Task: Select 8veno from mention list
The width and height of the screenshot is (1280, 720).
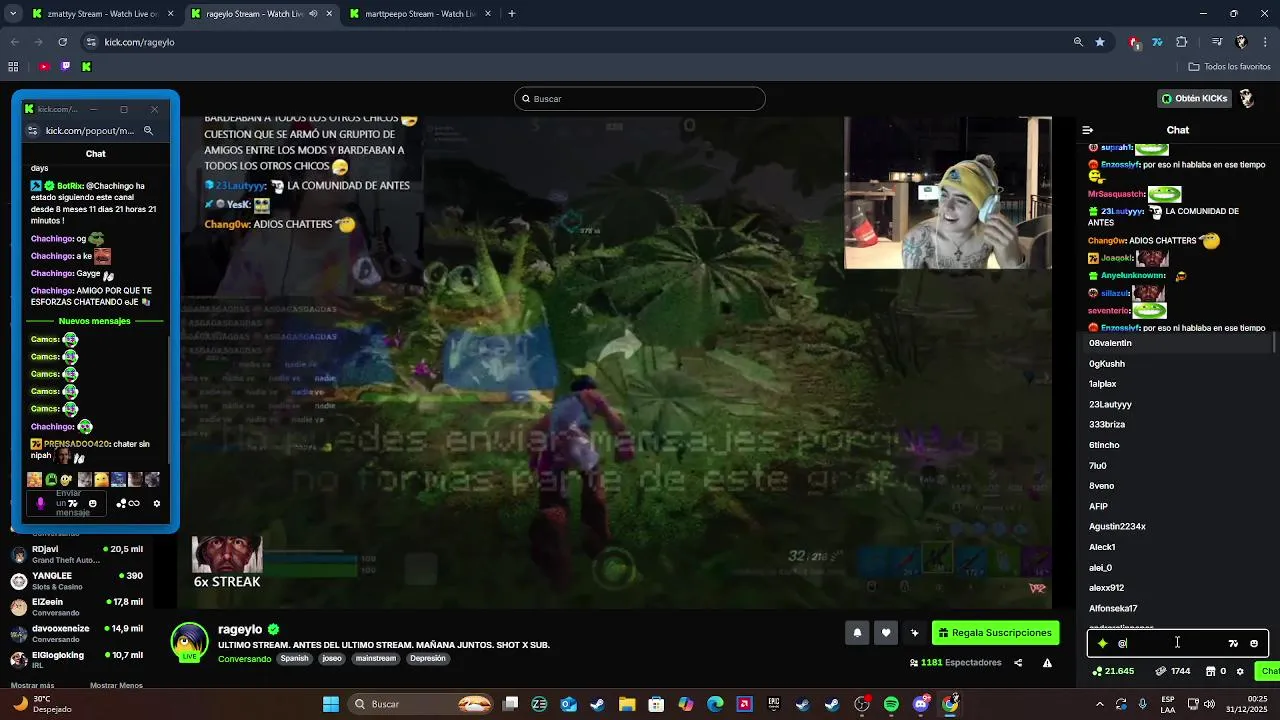Action: [1176, 486]
